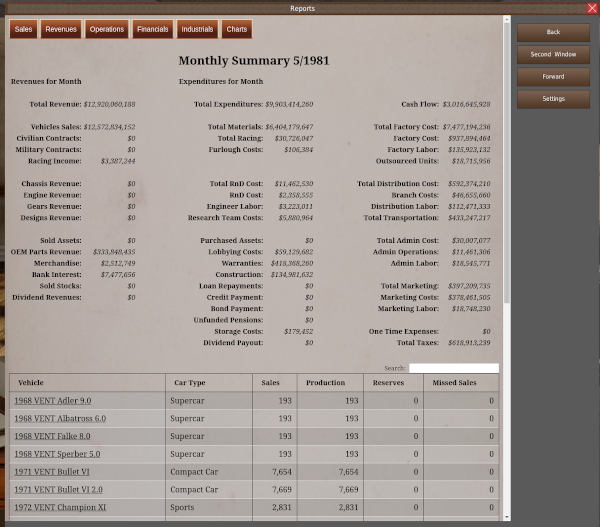The height and width of the screenshot is (527, 600).
Task: Close the Reports window
Action: pyautogui.click(x=592, y=8)
